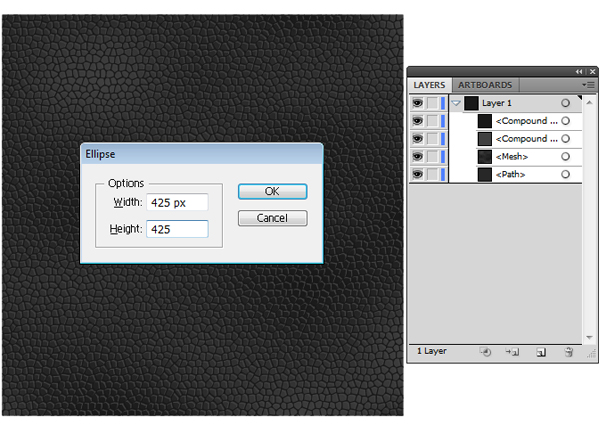Image resolution: width=600 pixels, height=427 pixels.
Task: Switch to the ARTBOARDS tab
Action: point(485,85)
